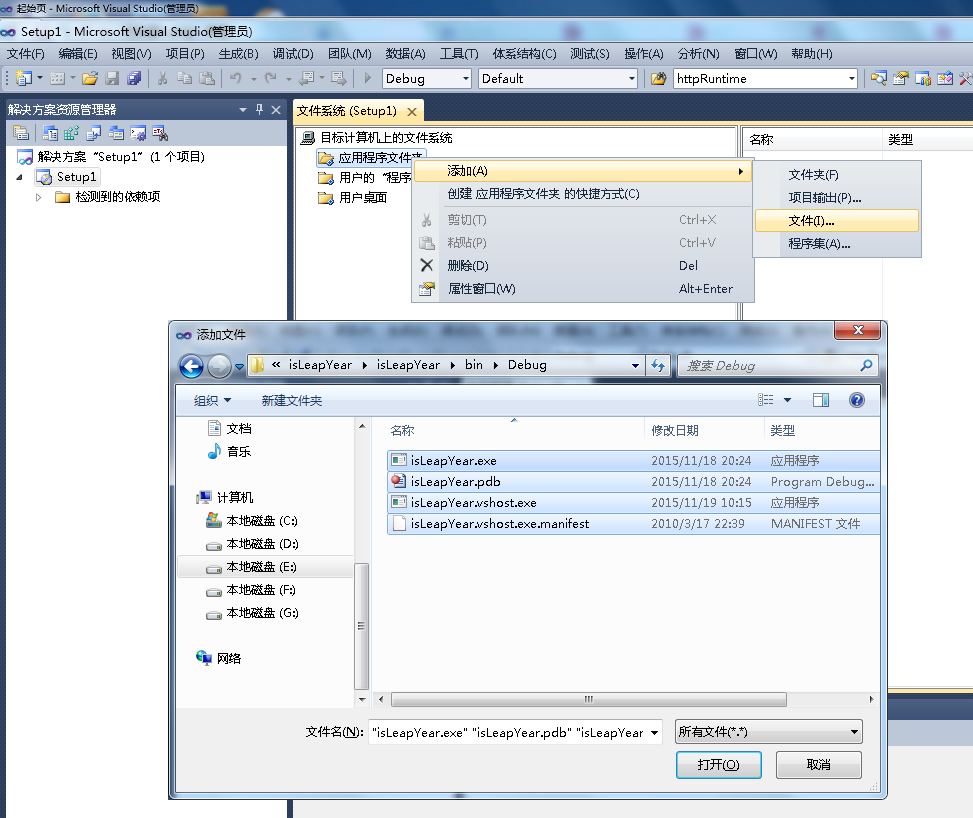Choose File(I)... in the Add submenu
This screenshot has width=973, height=818.
pyautogui.click(x=837, y=220)
